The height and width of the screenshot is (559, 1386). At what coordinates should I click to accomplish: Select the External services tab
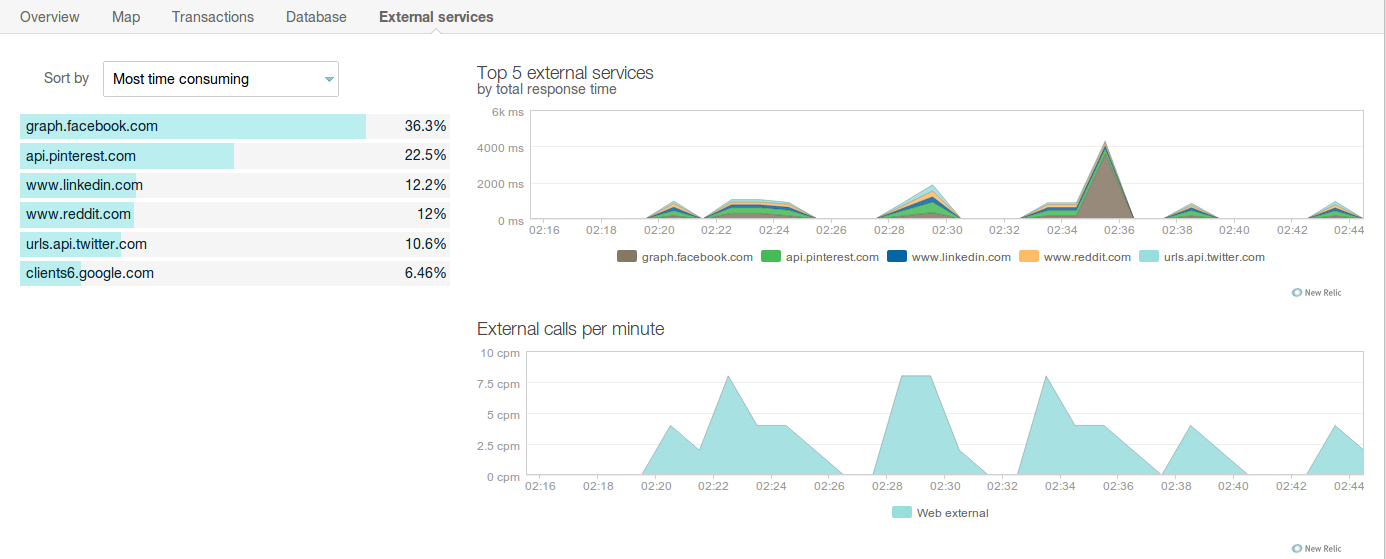point(436,17)
